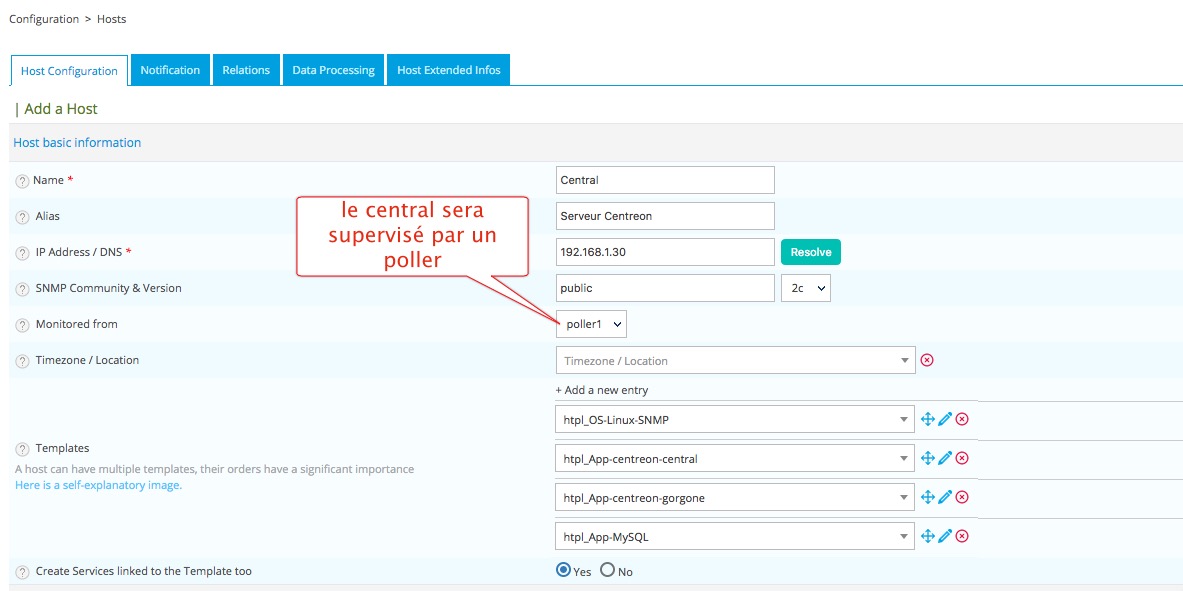The height and width of the screenshot is (591, 1183).
Task: Click the IP Address field containing 192.168.1.30
Action: click(x=665, y=252)
